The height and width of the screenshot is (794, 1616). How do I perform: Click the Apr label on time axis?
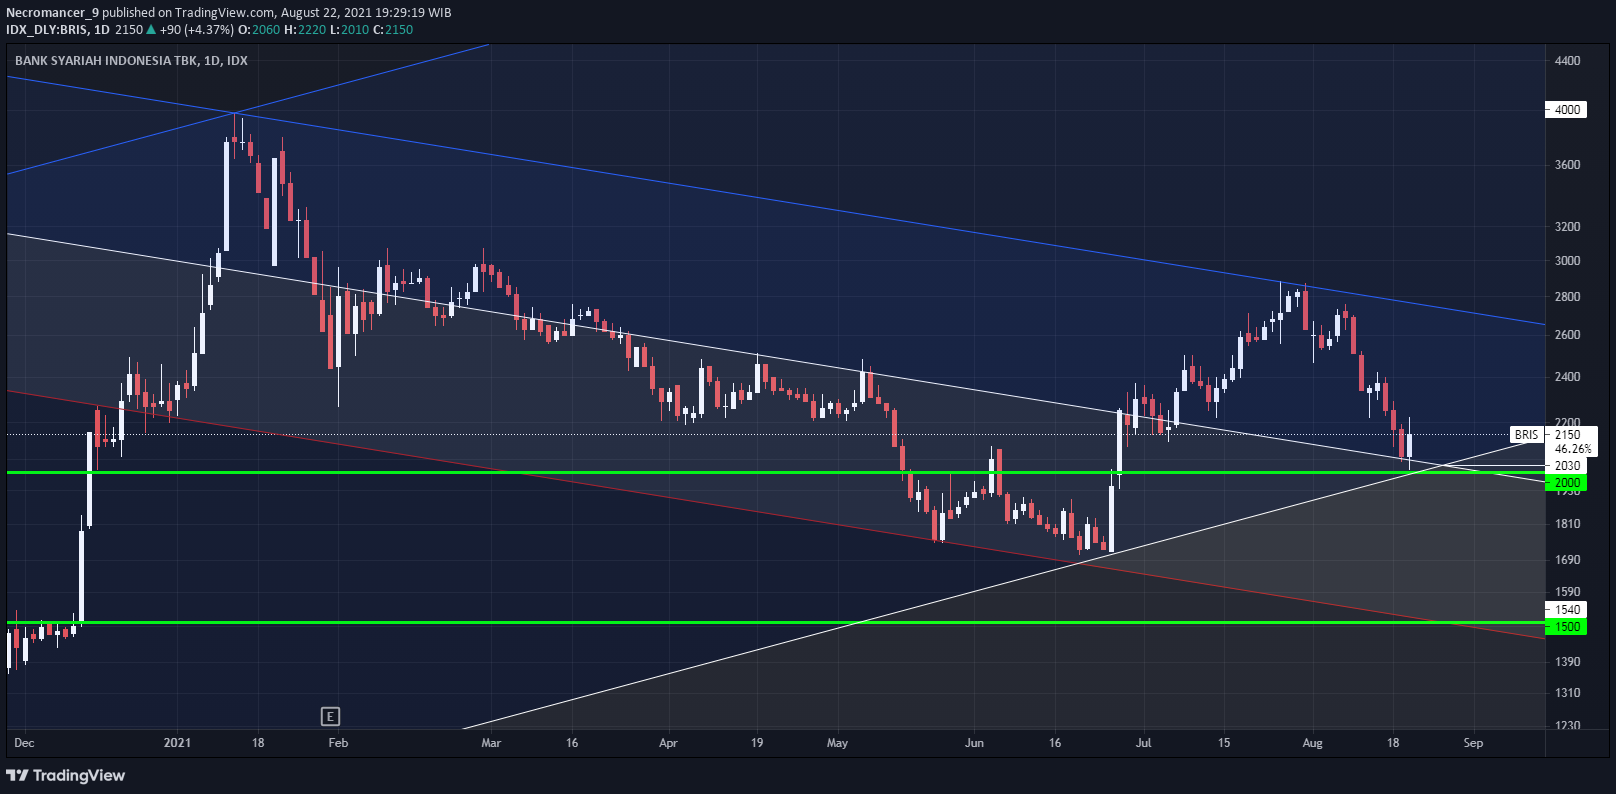[x=668, y=742]
